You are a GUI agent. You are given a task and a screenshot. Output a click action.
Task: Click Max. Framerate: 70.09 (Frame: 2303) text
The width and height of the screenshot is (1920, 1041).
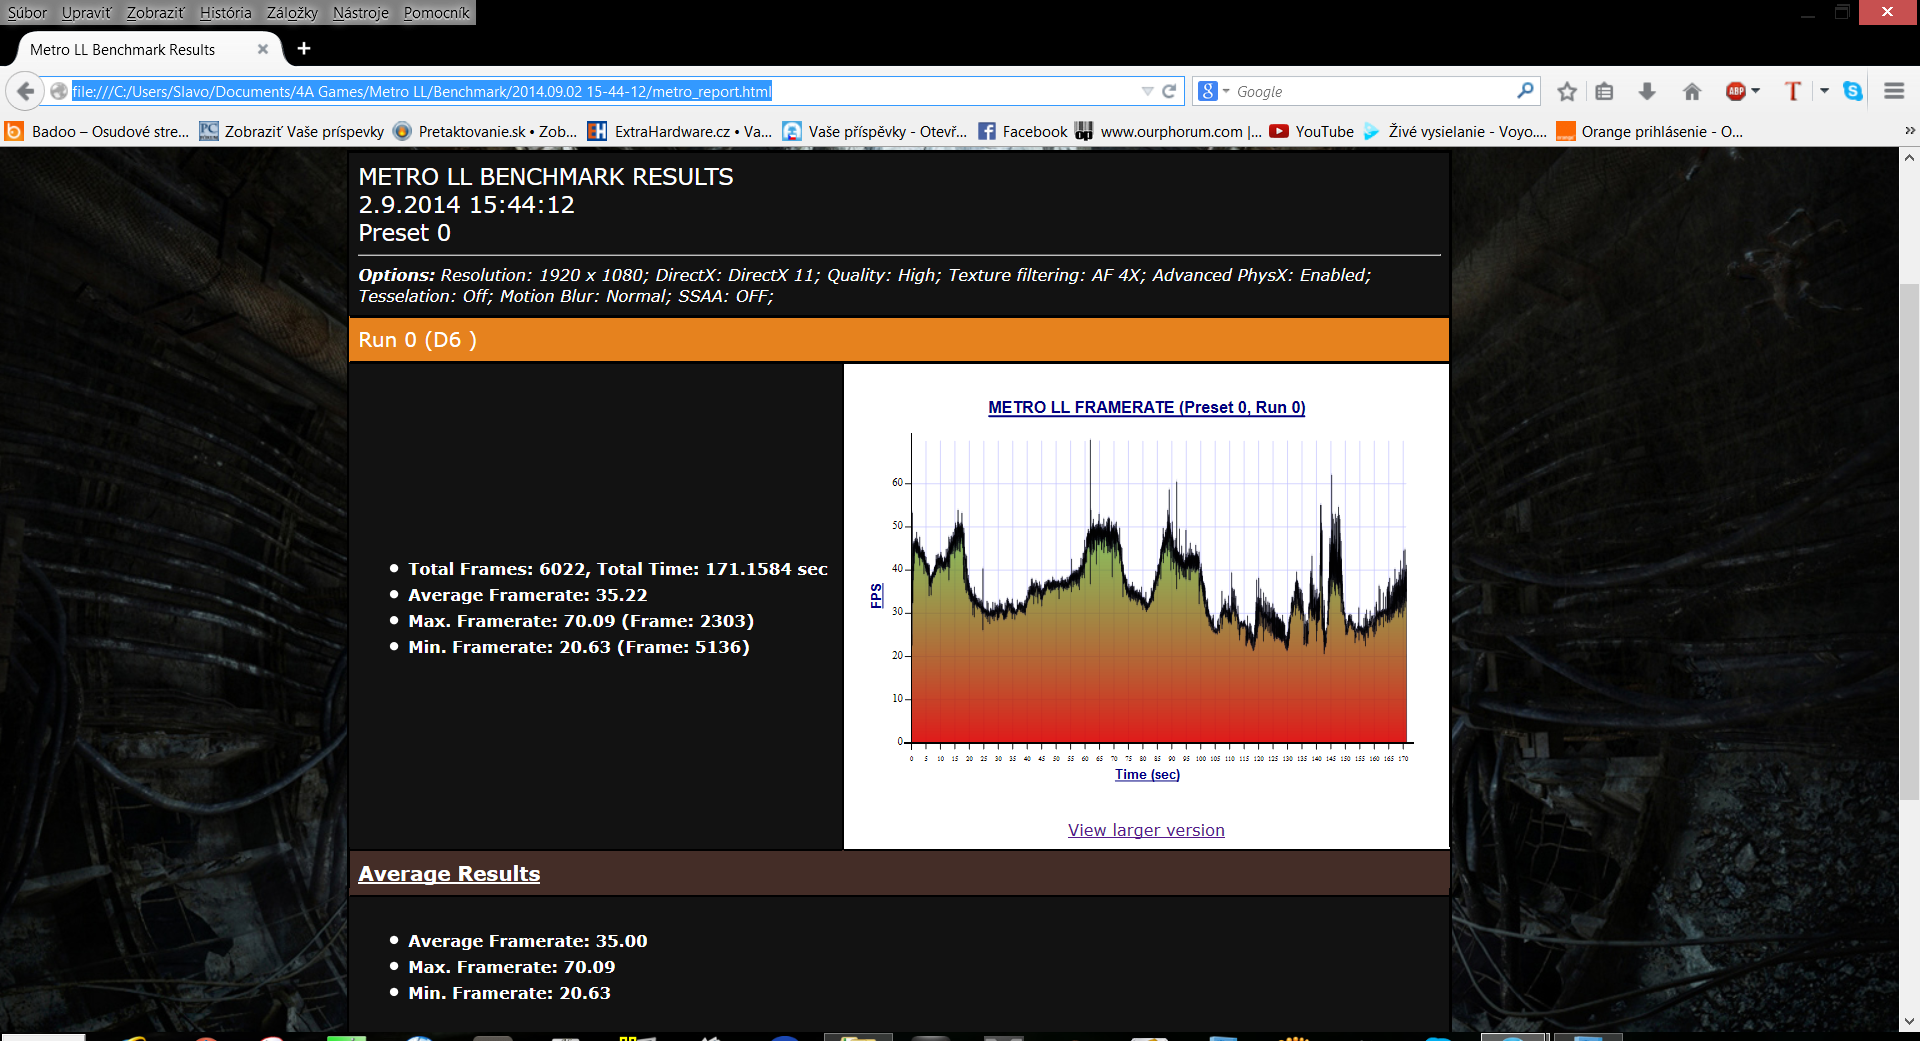click(581, 621)
